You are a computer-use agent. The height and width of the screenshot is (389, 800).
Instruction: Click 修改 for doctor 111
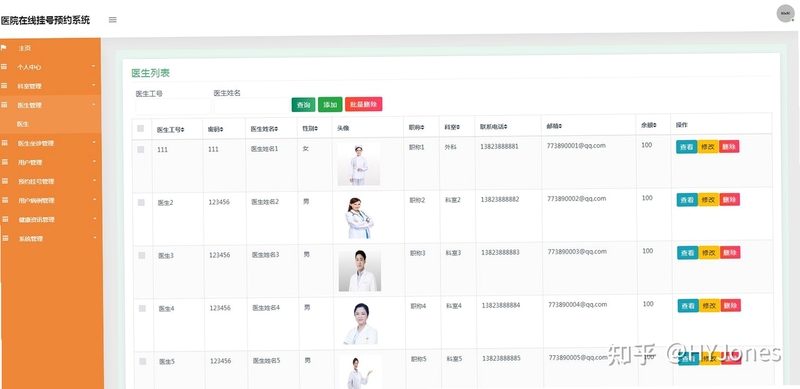(x=708, y=147)
